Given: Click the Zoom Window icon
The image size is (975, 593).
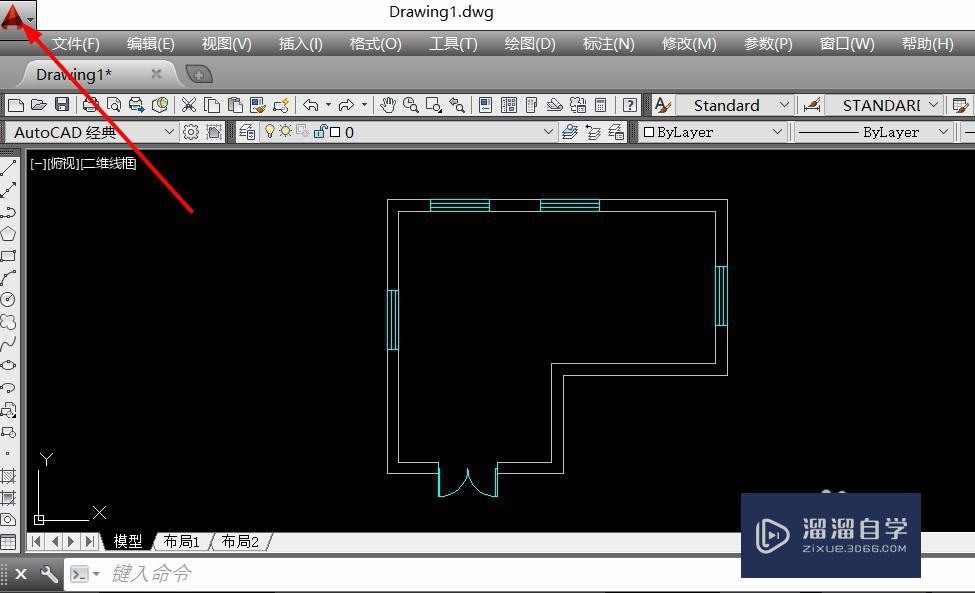Looking at the screenshot, I should 433,105.
